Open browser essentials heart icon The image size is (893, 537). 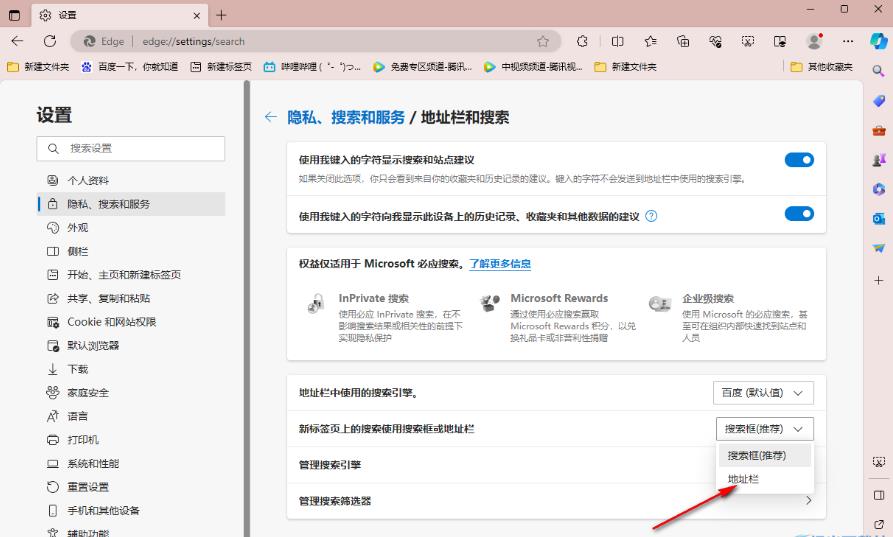(715, 41)
